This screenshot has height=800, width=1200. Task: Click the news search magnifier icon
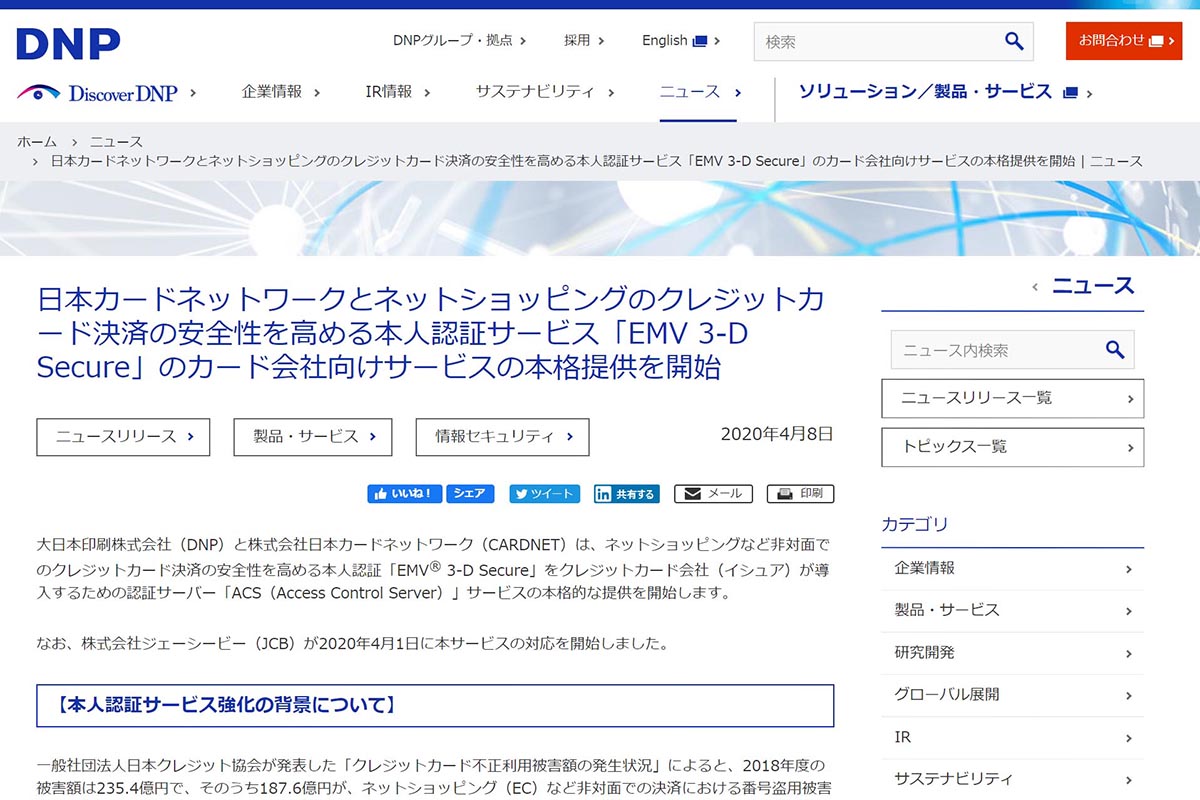point(1115,350)
